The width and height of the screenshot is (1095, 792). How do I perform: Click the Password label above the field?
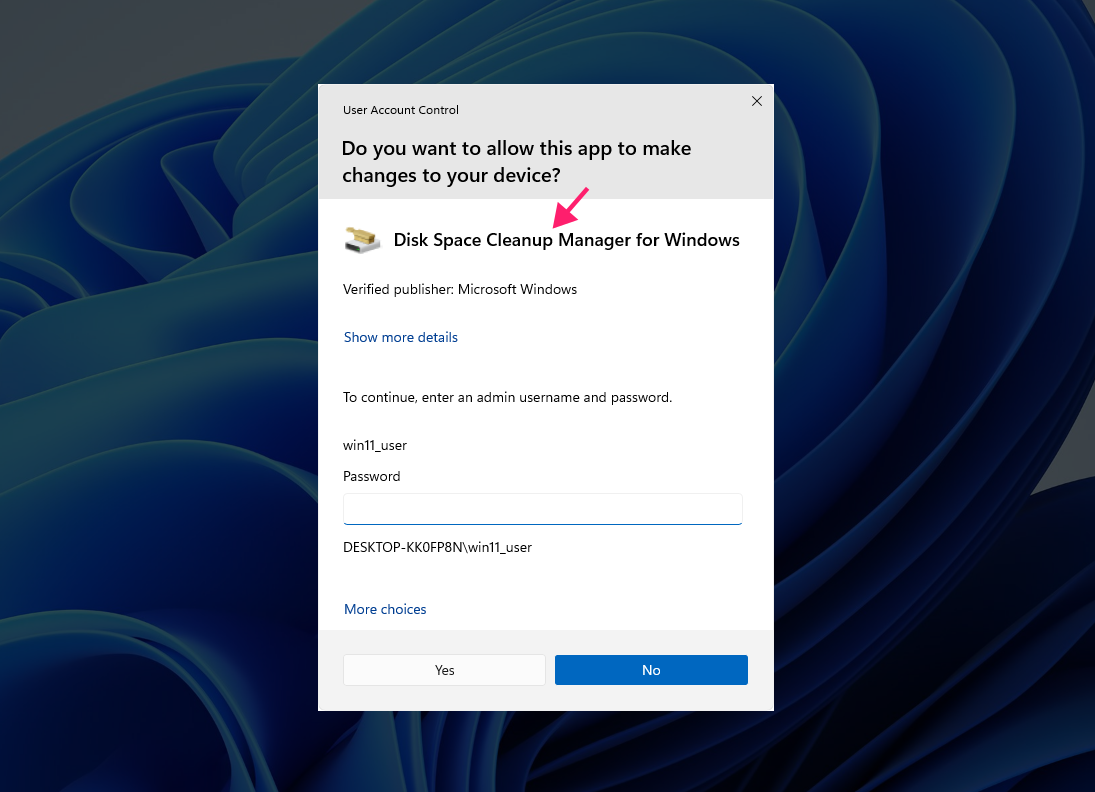(x=372, y=476)
